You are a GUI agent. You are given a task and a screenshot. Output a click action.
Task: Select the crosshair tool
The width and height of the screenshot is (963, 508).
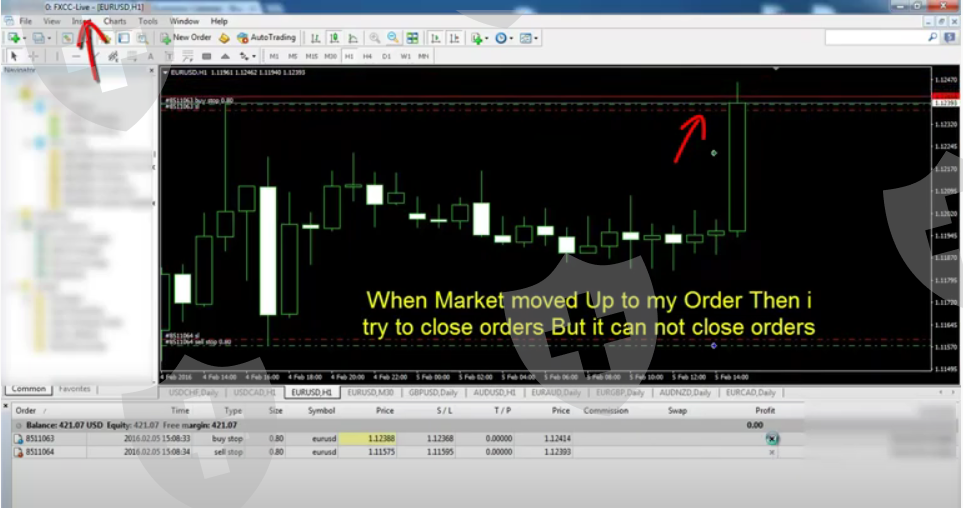tap(33, 56)
